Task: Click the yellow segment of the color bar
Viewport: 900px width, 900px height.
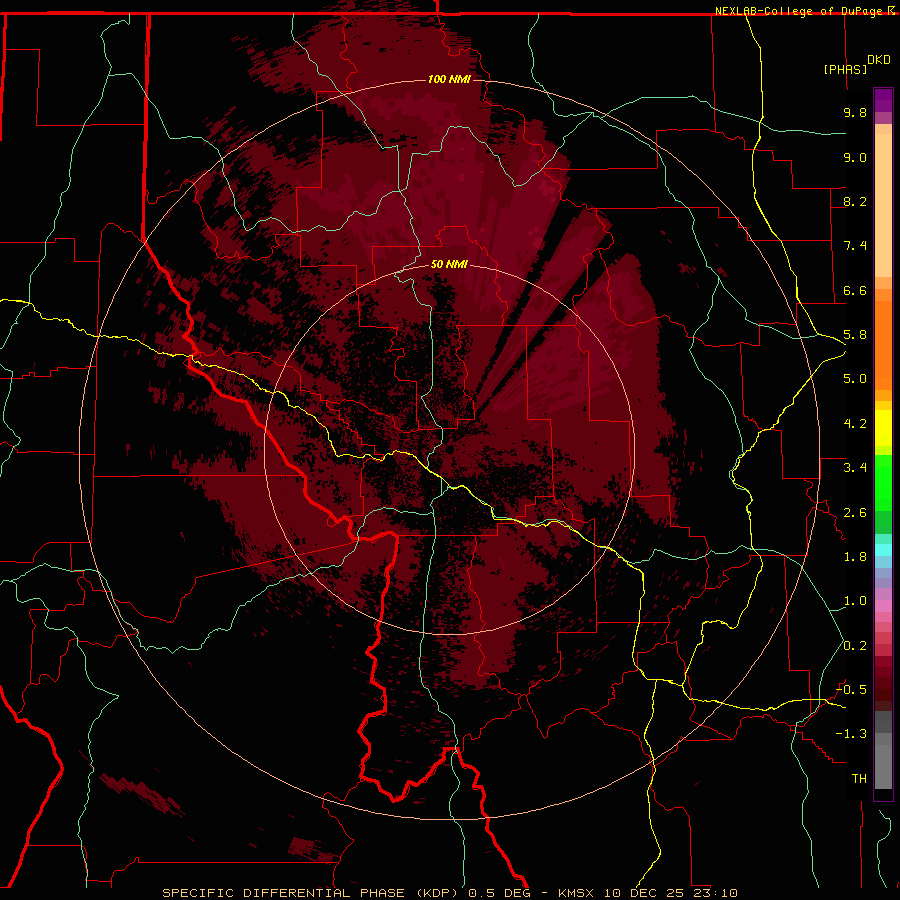Action: coord(883,428)
